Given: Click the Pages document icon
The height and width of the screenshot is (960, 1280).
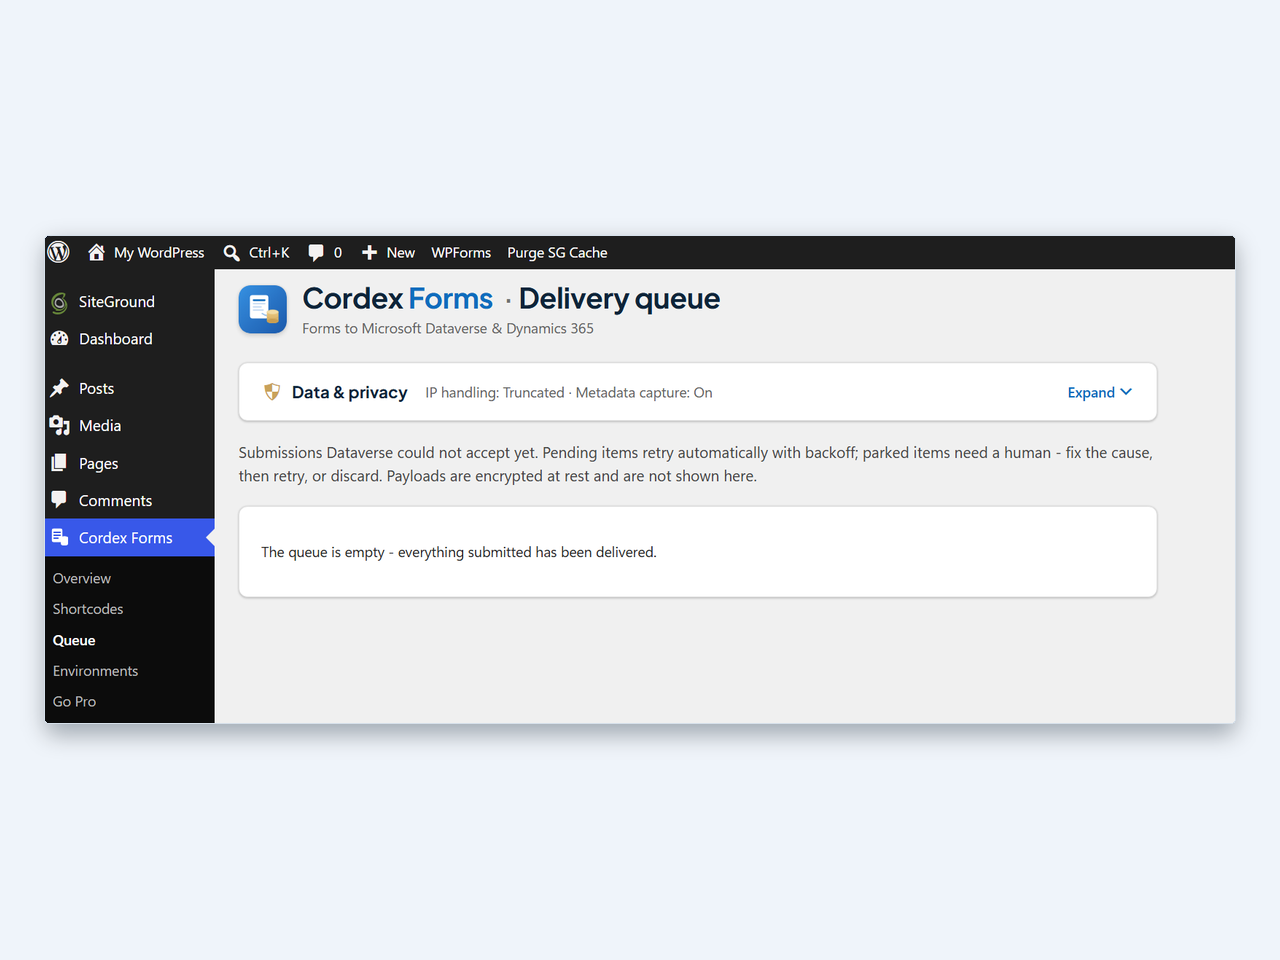Looking at the screenshot, I should point(60,463).
